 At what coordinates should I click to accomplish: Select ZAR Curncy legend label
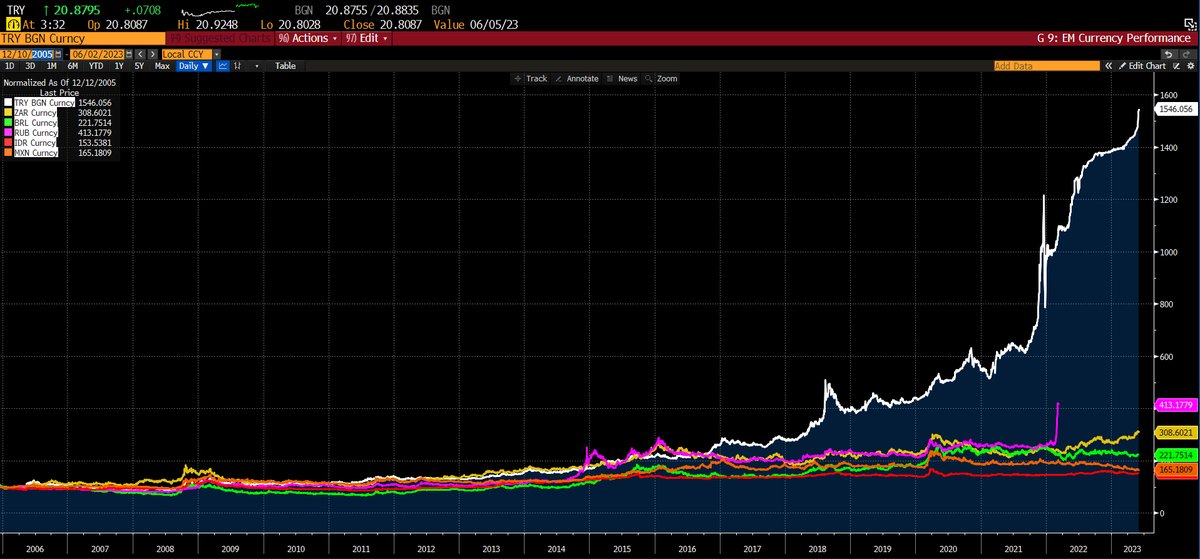click(x=36, y=113)
